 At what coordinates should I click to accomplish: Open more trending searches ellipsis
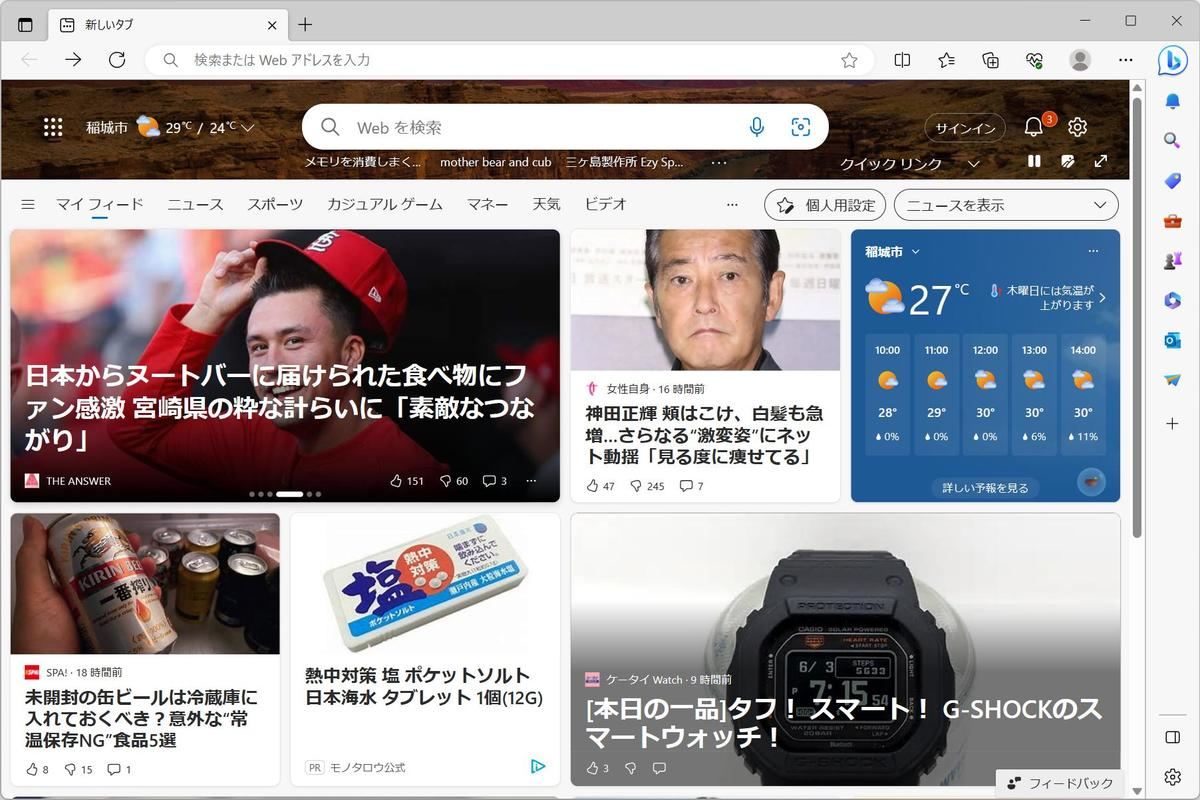coord(719,162)
